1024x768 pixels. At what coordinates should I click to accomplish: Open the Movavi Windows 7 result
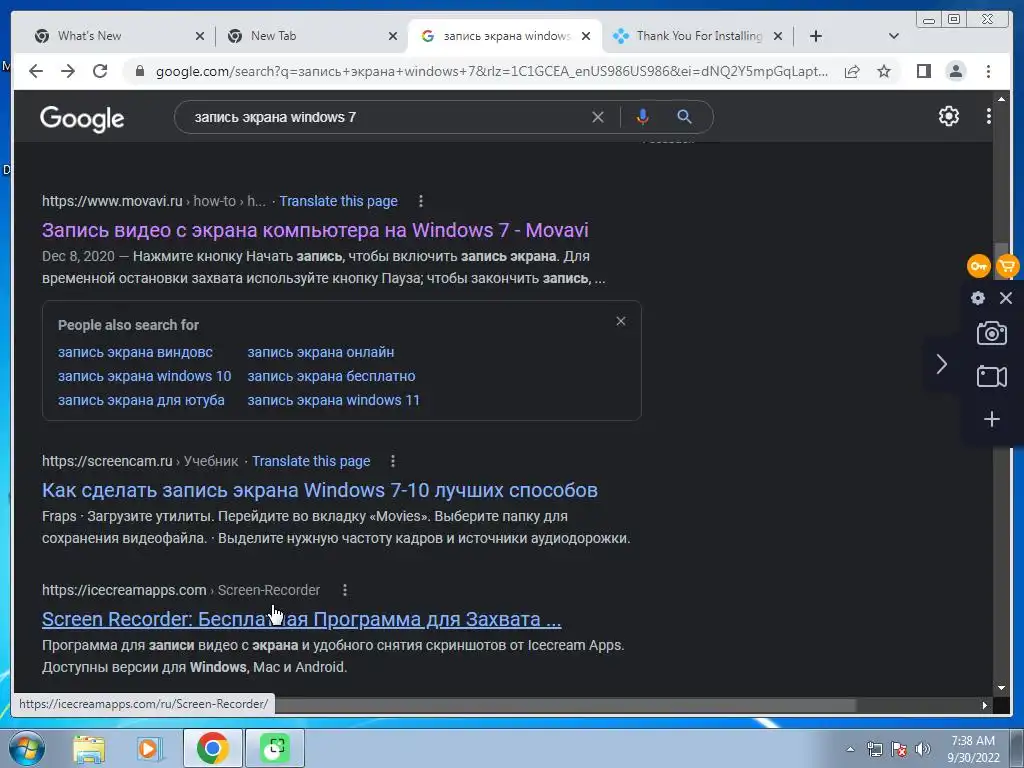tap(315, 230)
